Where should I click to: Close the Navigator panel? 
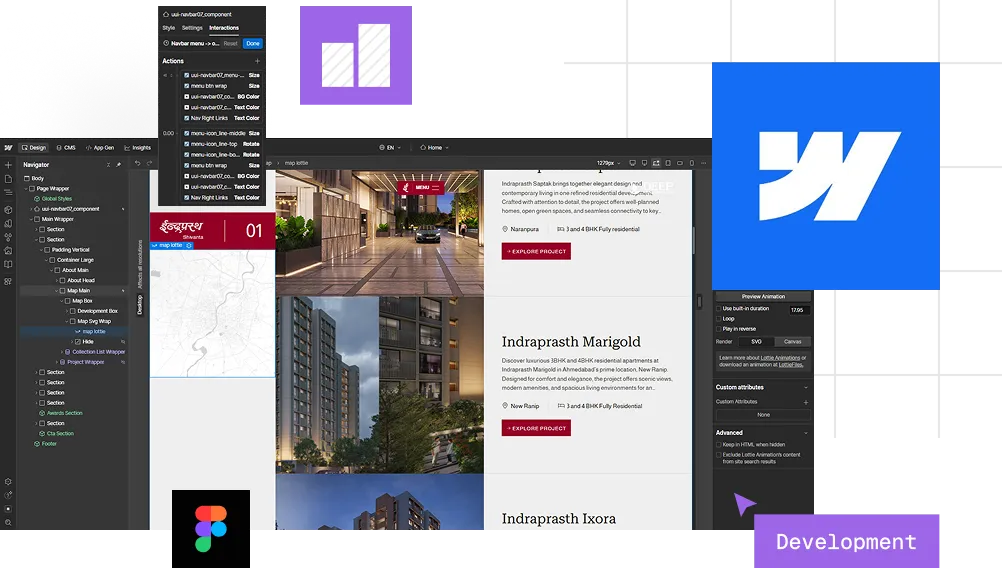click(109, 165)
